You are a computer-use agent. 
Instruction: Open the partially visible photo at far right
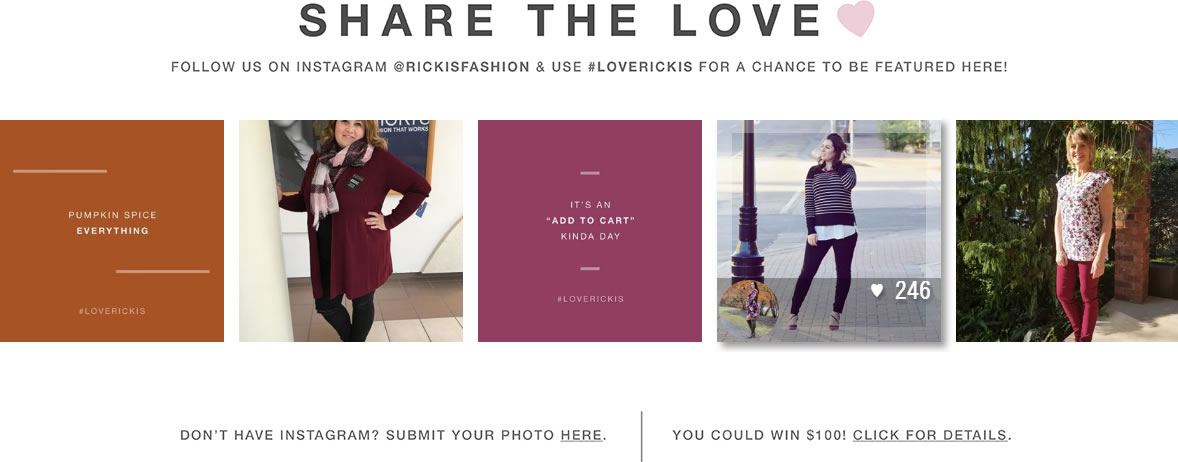pyautogui.click(x=1165, y=231)
